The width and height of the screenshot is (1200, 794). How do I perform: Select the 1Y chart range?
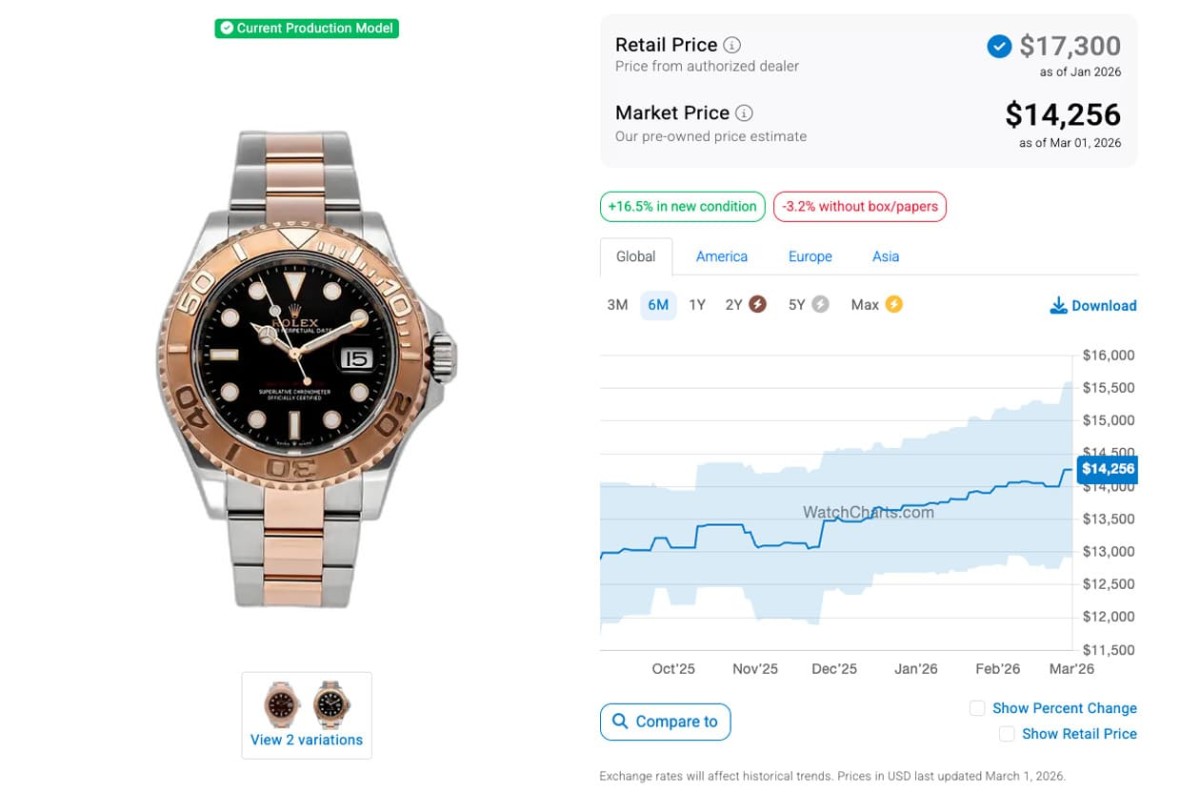697,305
